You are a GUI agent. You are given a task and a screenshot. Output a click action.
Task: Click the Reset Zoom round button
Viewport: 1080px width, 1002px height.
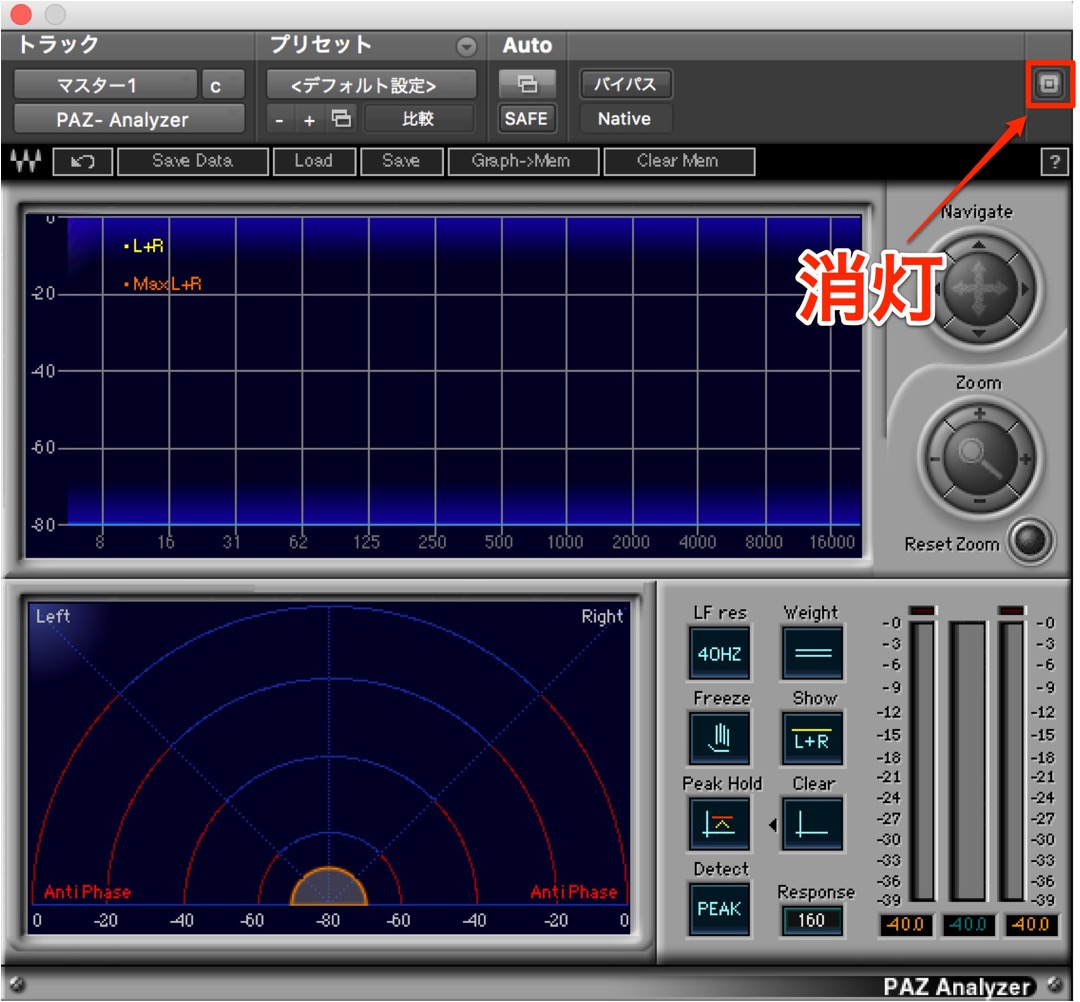pos(1030,540)
